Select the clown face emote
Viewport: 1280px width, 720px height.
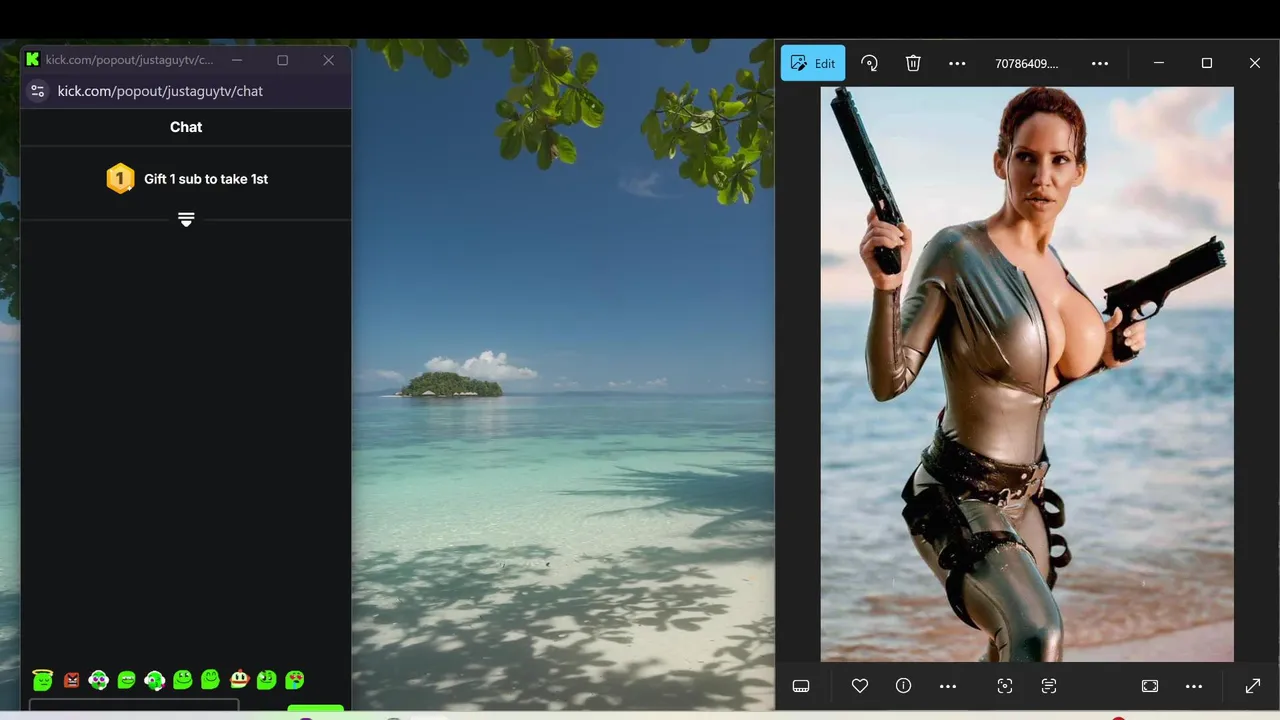239,680
